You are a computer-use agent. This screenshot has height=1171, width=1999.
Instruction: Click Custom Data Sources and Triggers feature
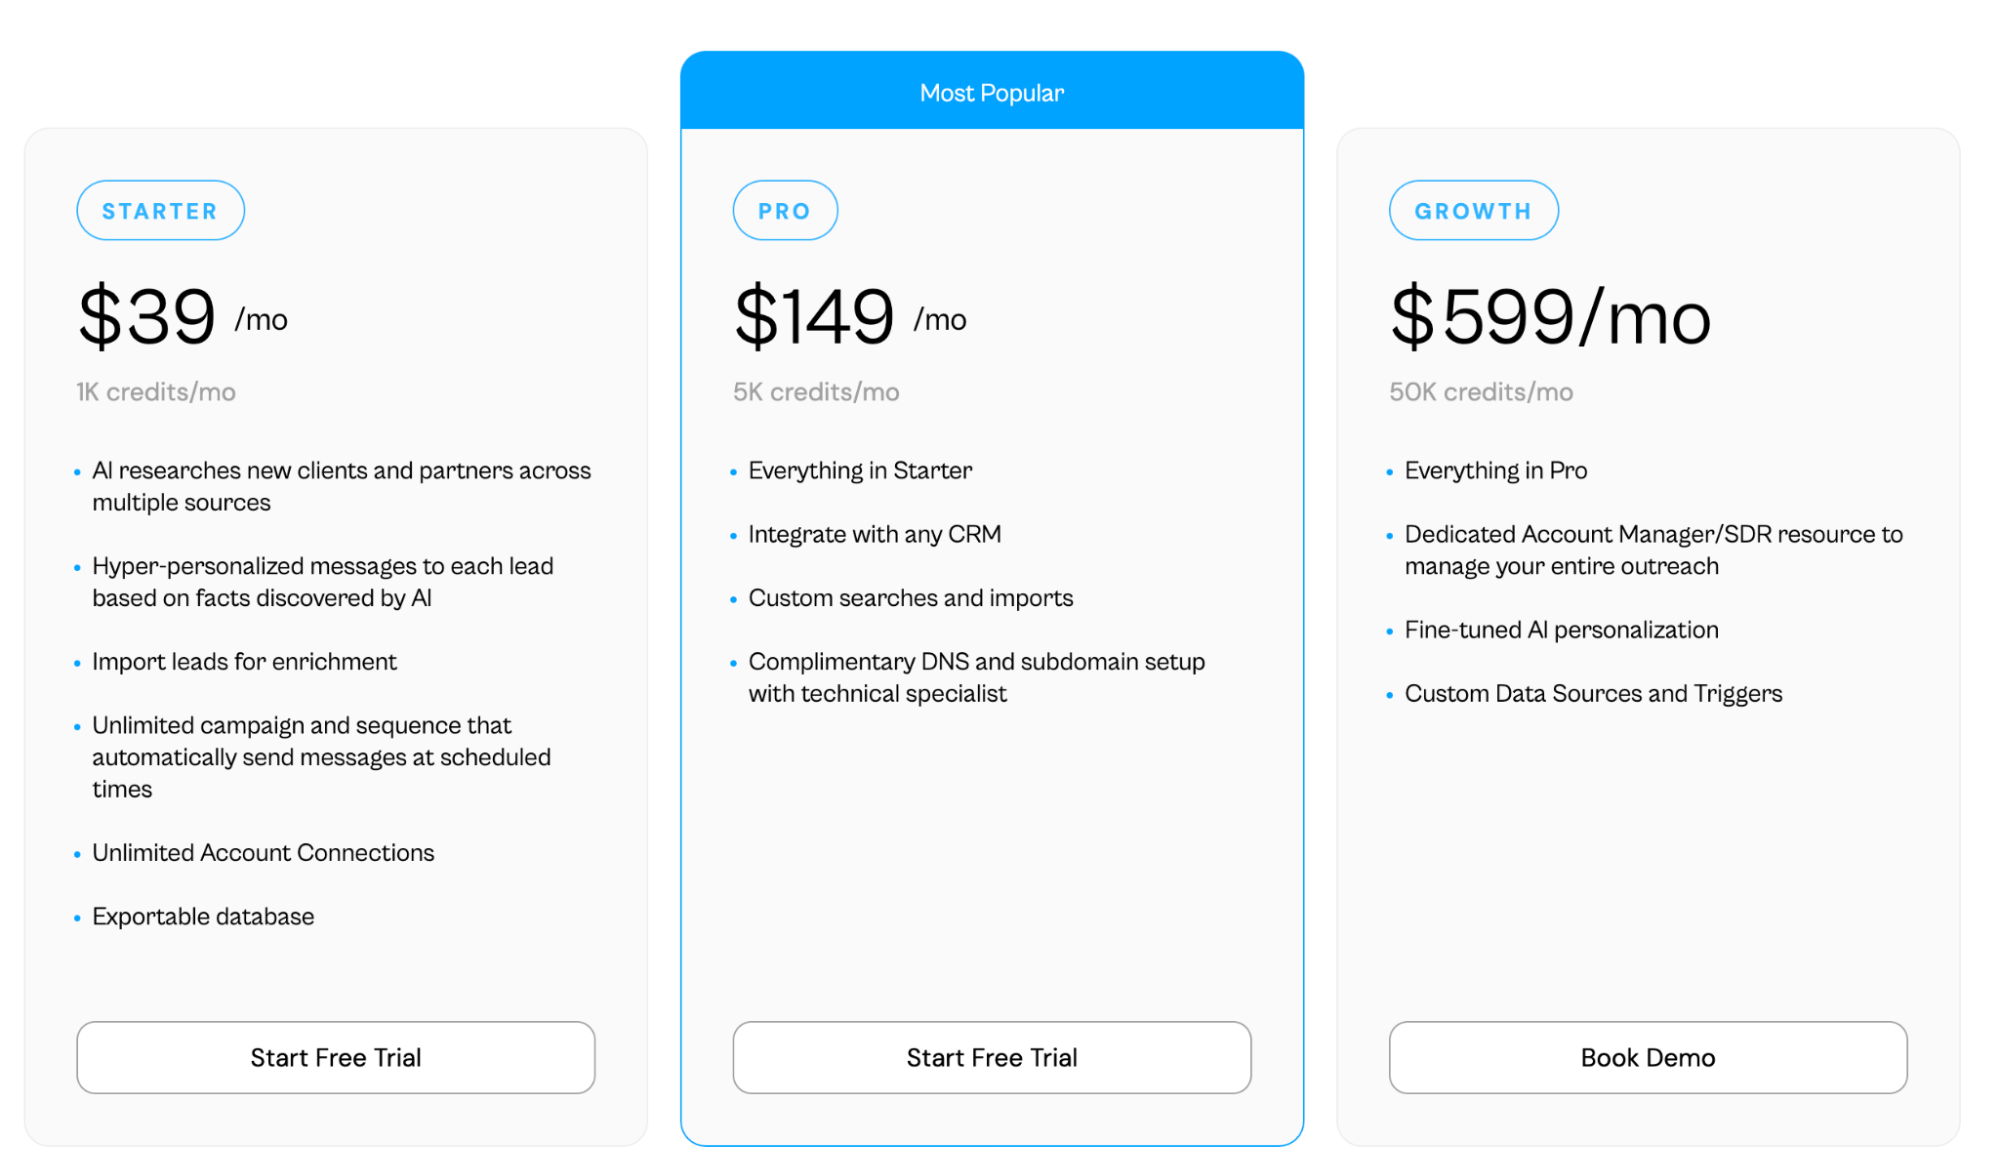coord(1594,693)
